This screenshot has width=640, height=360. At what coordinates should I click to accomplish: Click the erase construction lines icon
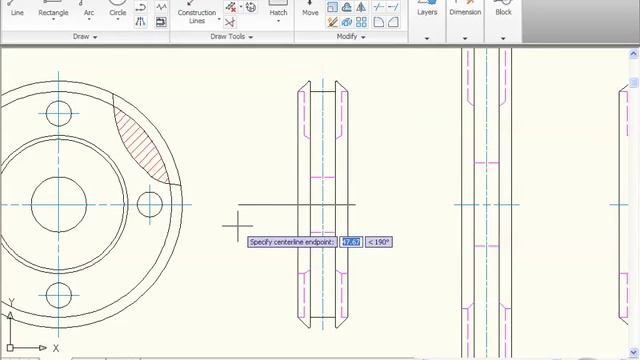click(x=231, y=7)
